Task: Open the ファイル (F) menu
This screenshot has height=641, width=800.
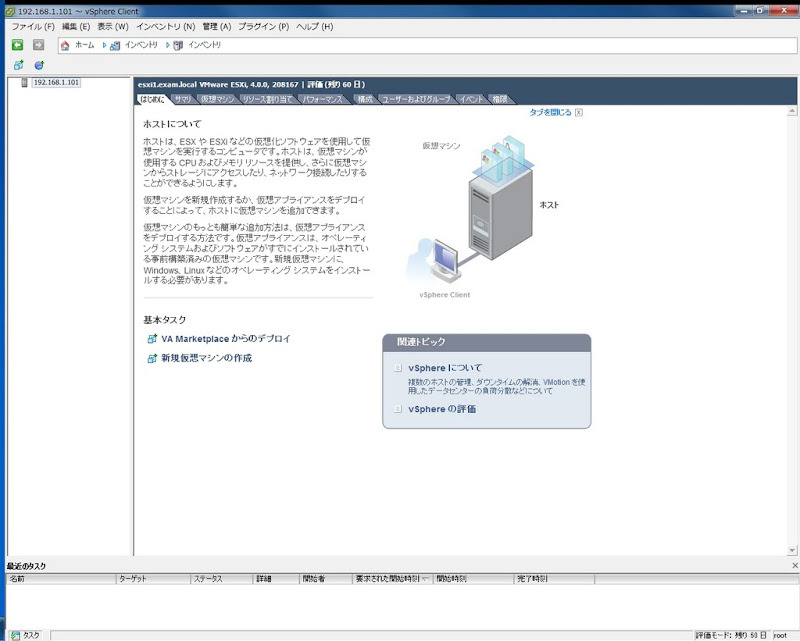Action: (x=33, y=27)
